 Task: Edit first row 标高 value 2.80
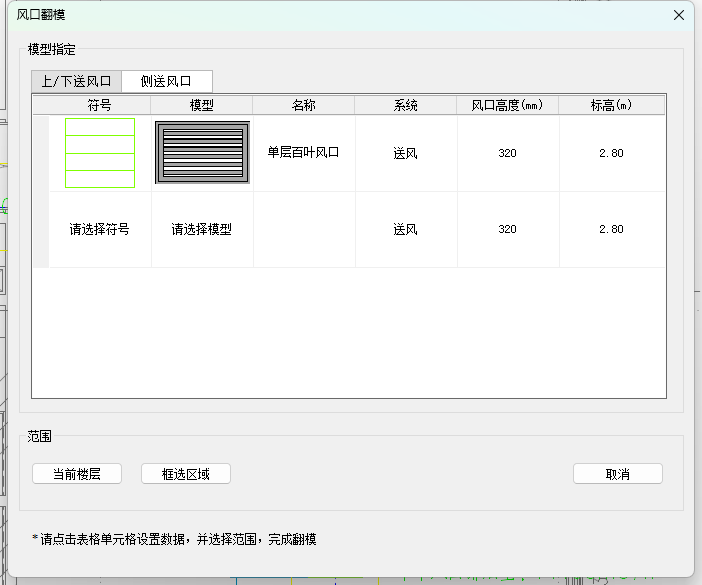click(x=611, y=153)
